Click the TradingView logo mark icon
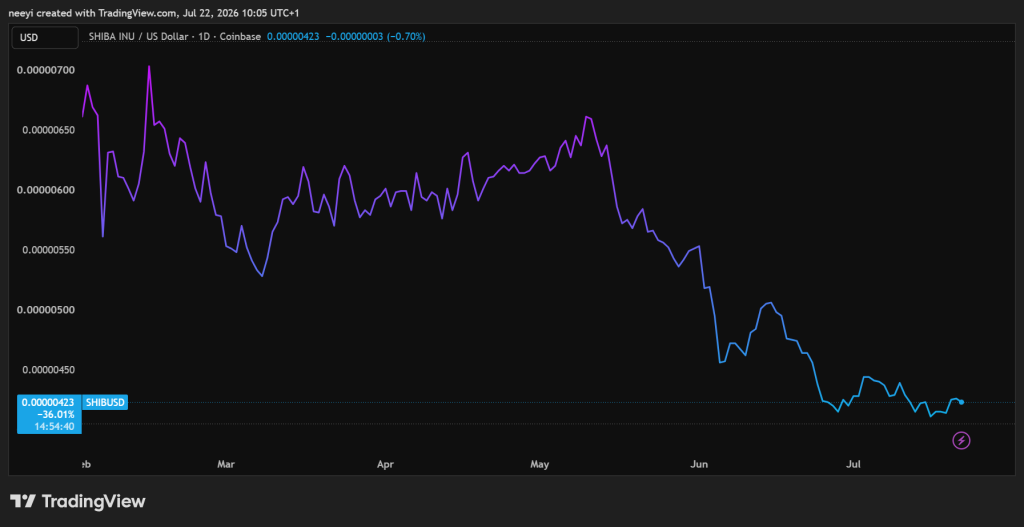The image size is (1024, 527). (x=22, y=502)
